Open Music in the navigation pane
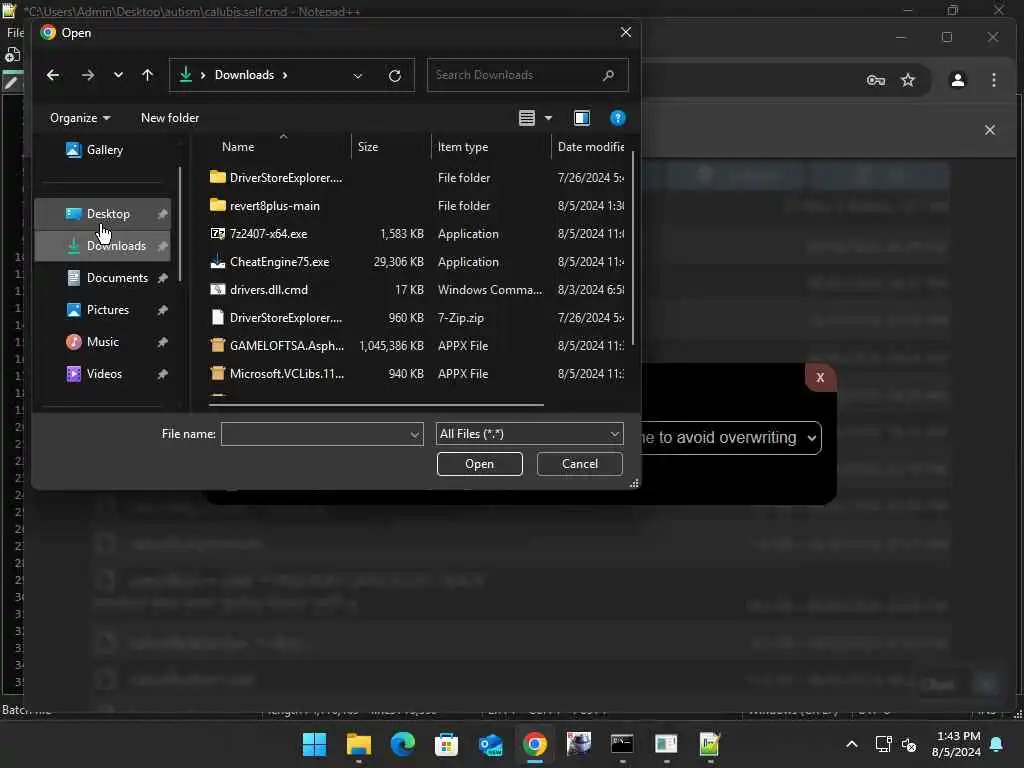 [103, 342]
